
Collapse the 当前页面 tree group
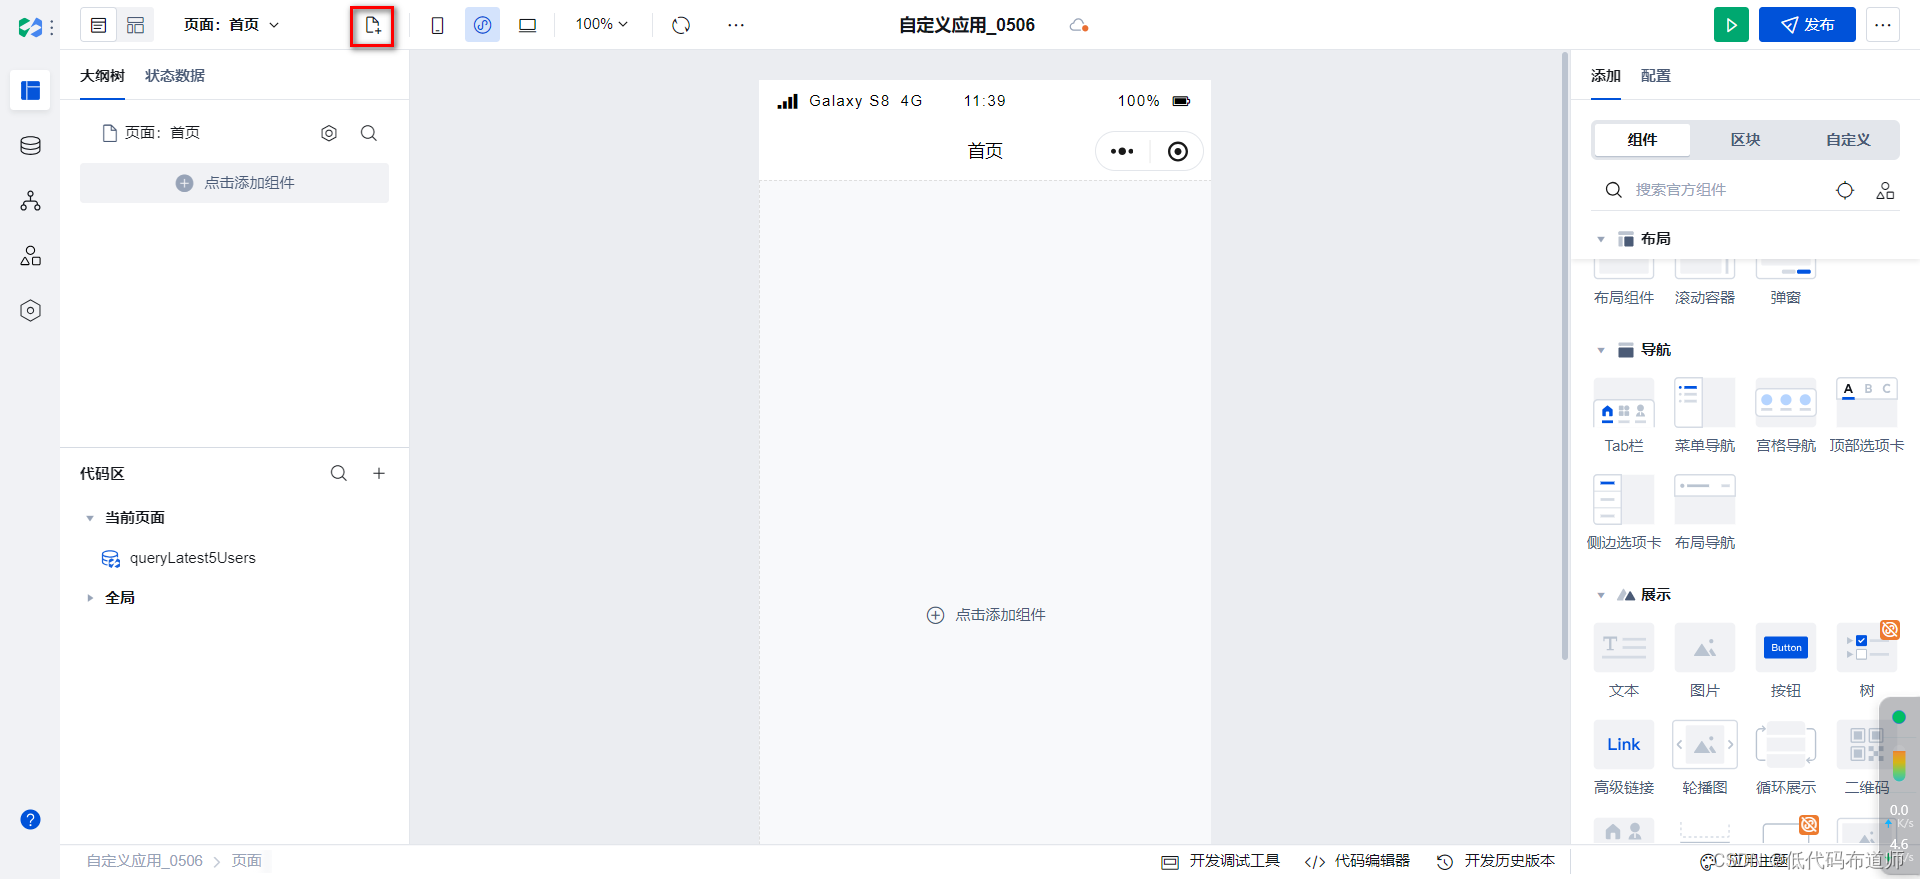(90, 518)
